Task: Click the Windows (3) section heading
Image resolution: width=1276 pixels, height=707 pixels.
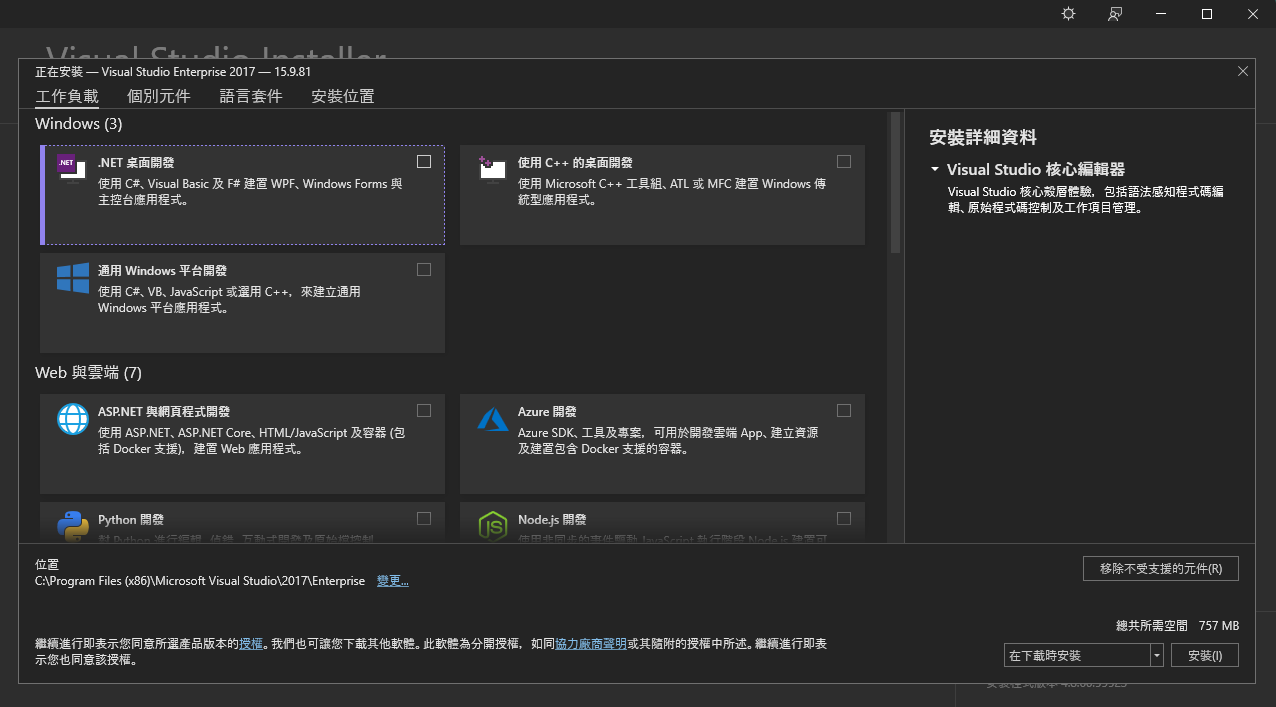Action: click(x=78, y=124)
